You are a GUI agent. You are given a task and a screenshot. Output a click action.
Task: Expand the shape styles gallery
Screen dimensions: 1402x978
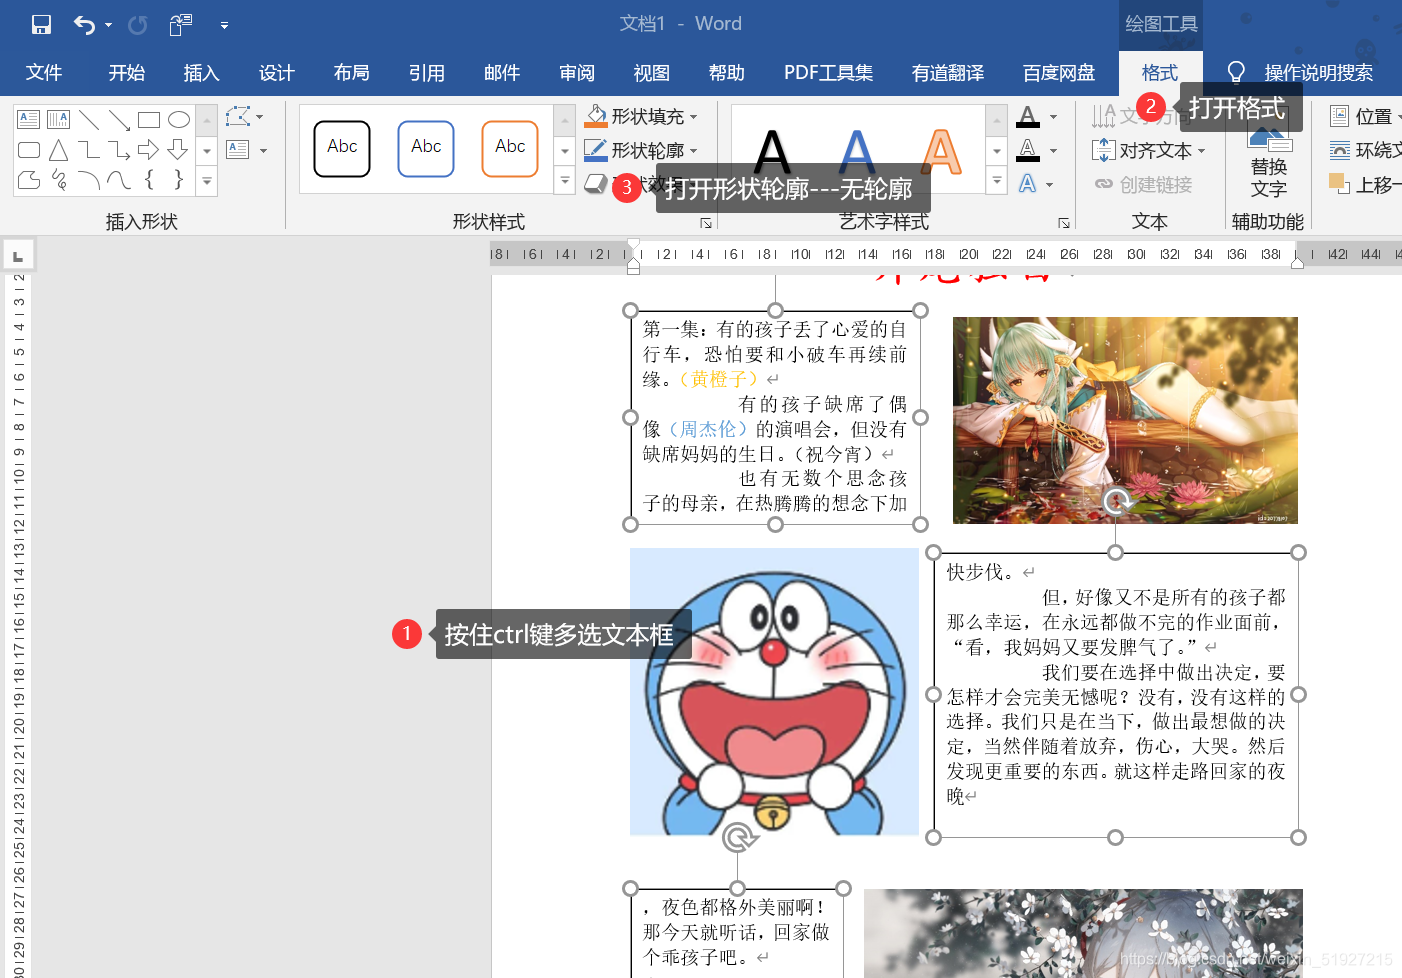coord(565,181)
